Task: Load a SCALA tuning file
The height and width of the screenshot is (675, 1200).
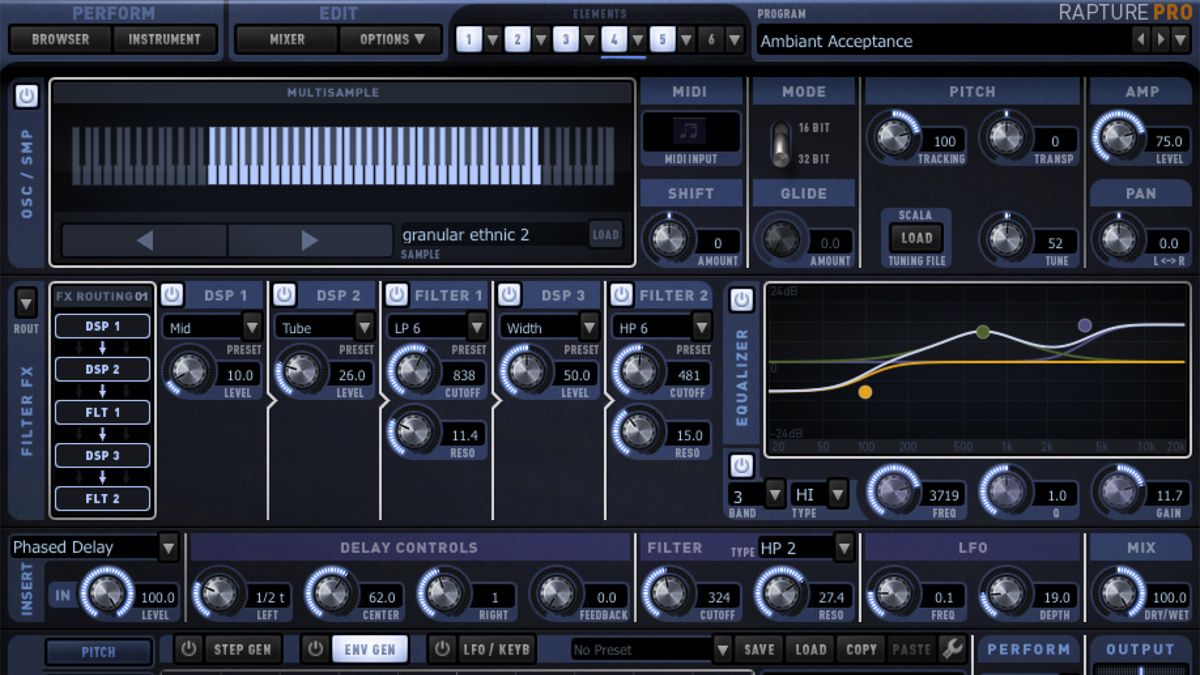Action: pos(916,238)
